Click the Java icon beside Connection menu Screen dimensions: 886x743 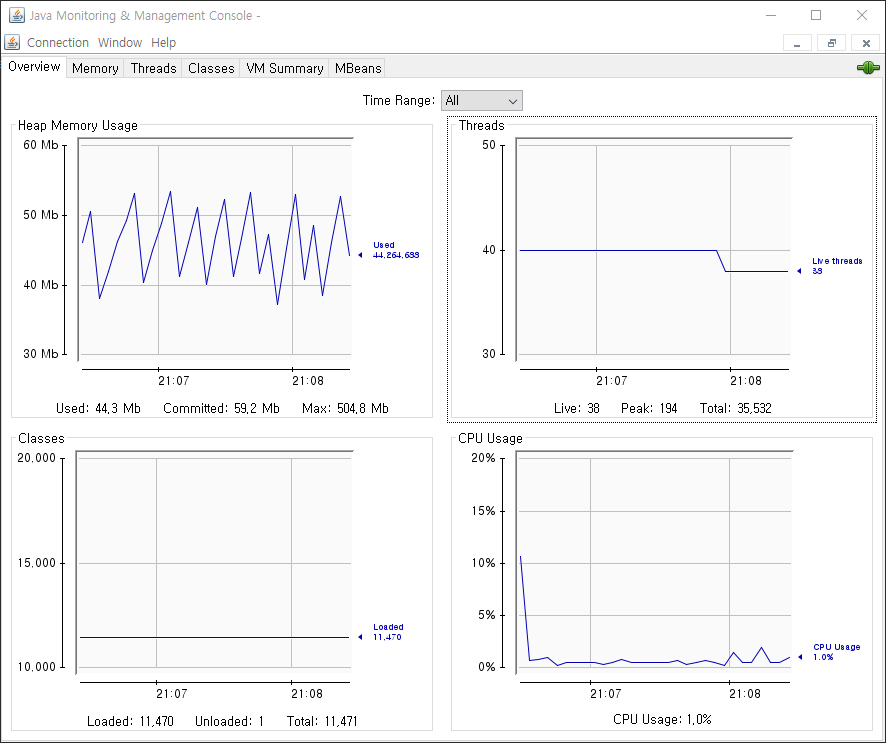12,42
